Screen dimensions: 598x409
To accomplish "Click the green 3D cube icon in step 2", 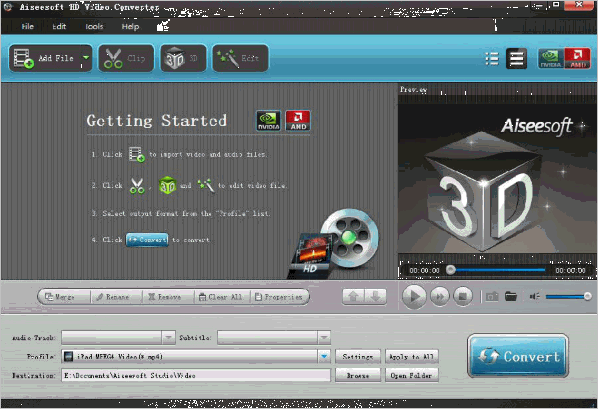I will [x=167, y=185].
